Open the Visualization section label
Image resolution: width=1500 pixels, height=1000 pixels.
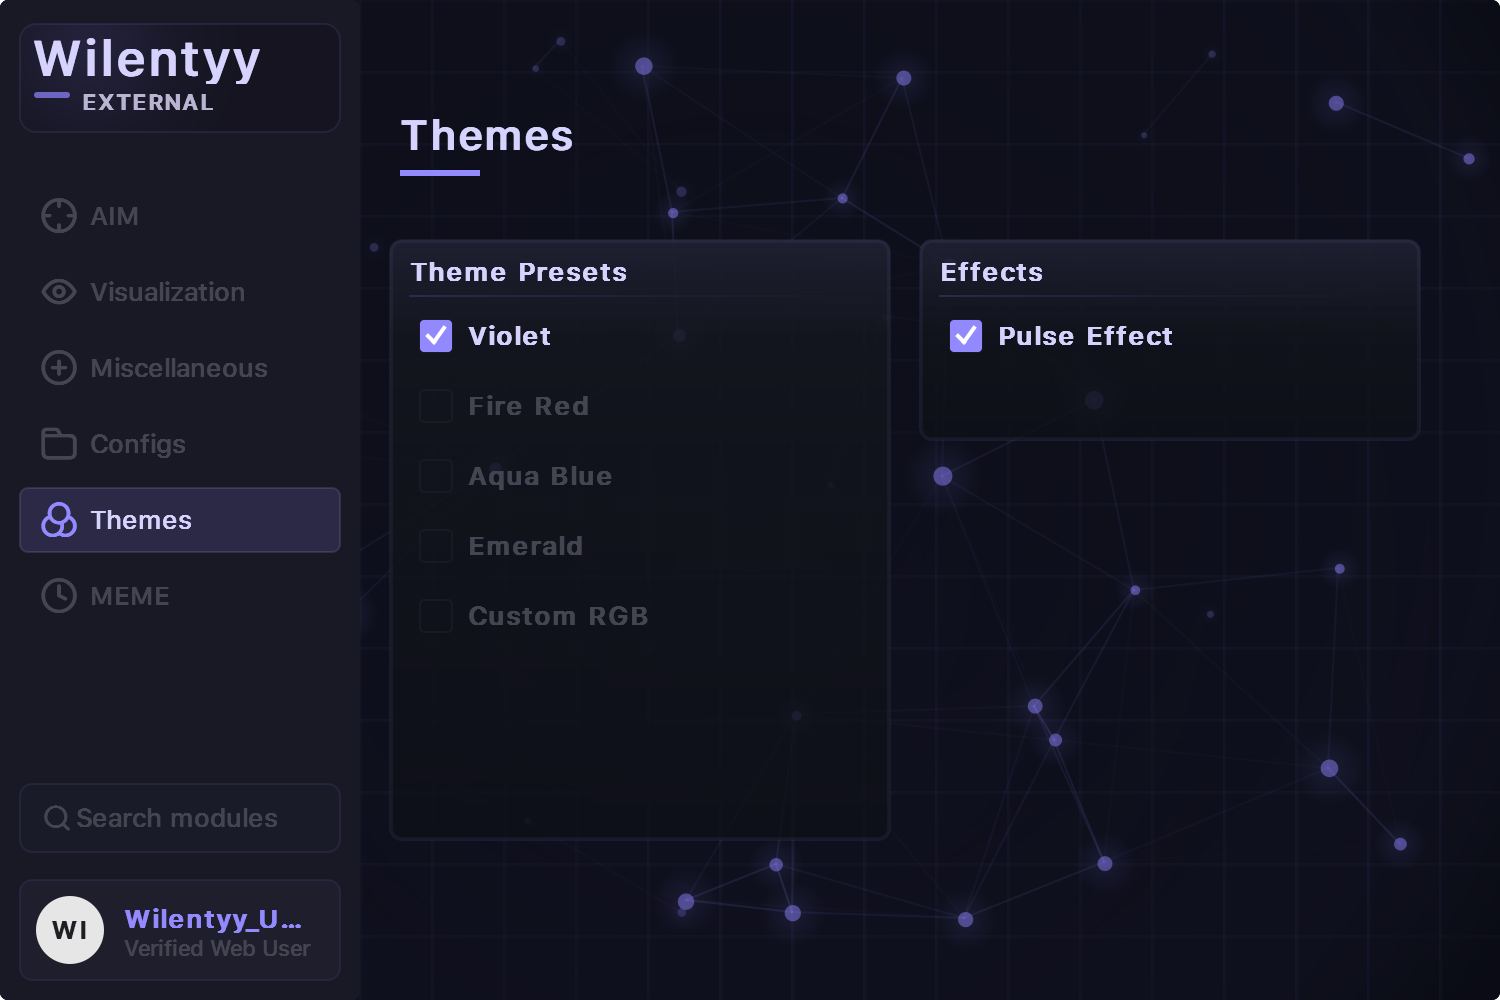[167, 292]
